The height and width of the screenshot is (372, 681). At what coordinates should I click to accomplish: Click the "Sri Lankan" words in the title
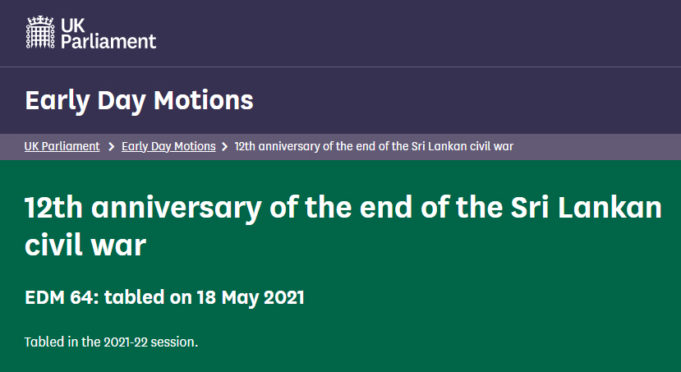point(586,208)
